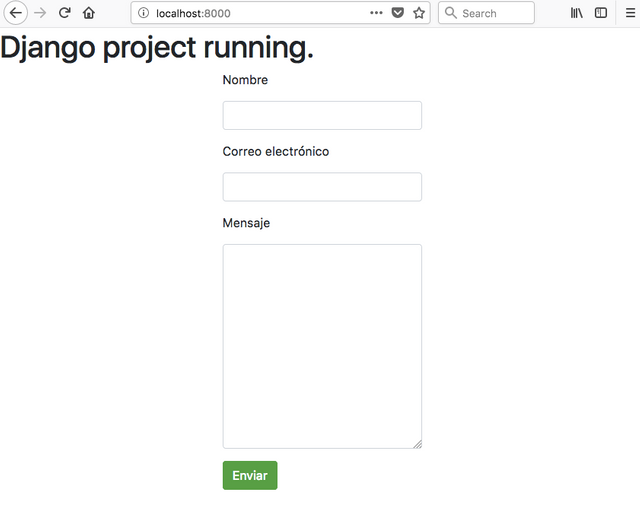Screen dimensions: 640x512
Task: Submit the form with Enviar button
Action: pyautogui.click(x=250, y=475)
